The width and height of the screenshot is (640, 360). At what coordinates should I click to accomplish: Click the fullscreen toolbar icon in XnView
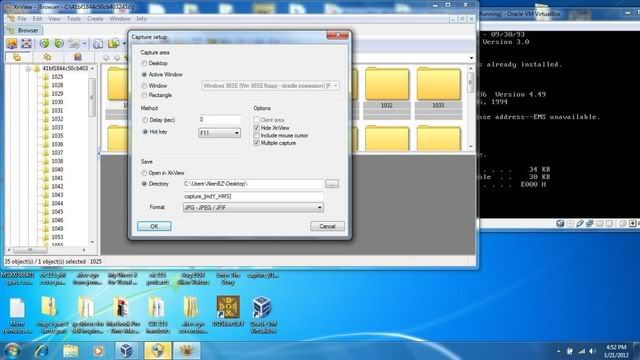click(26, 43)
